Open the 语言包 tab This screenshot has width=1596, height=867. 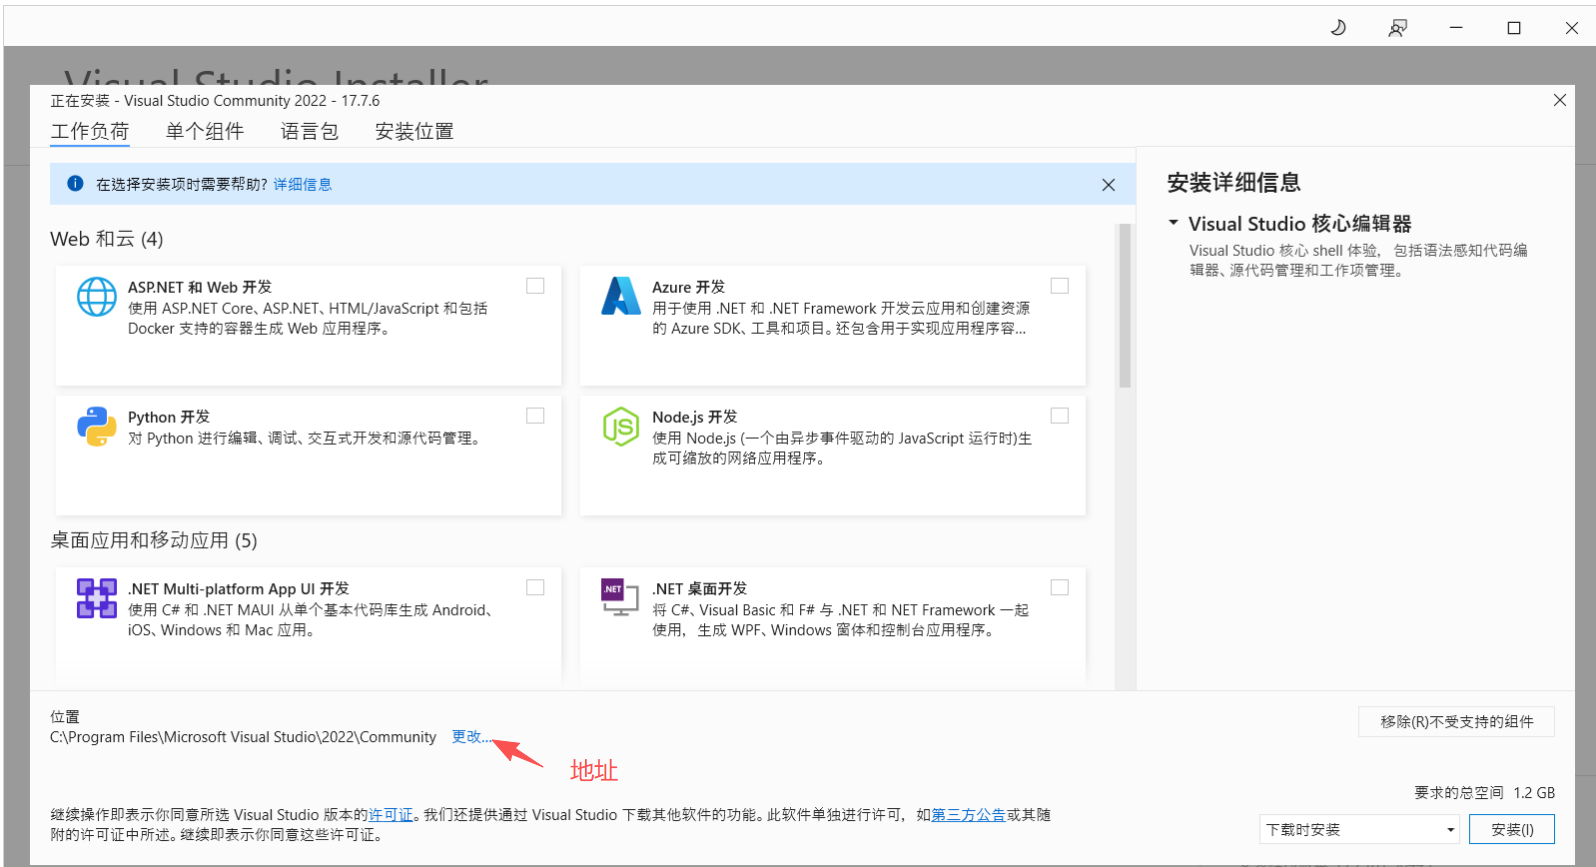coord(310,132)
